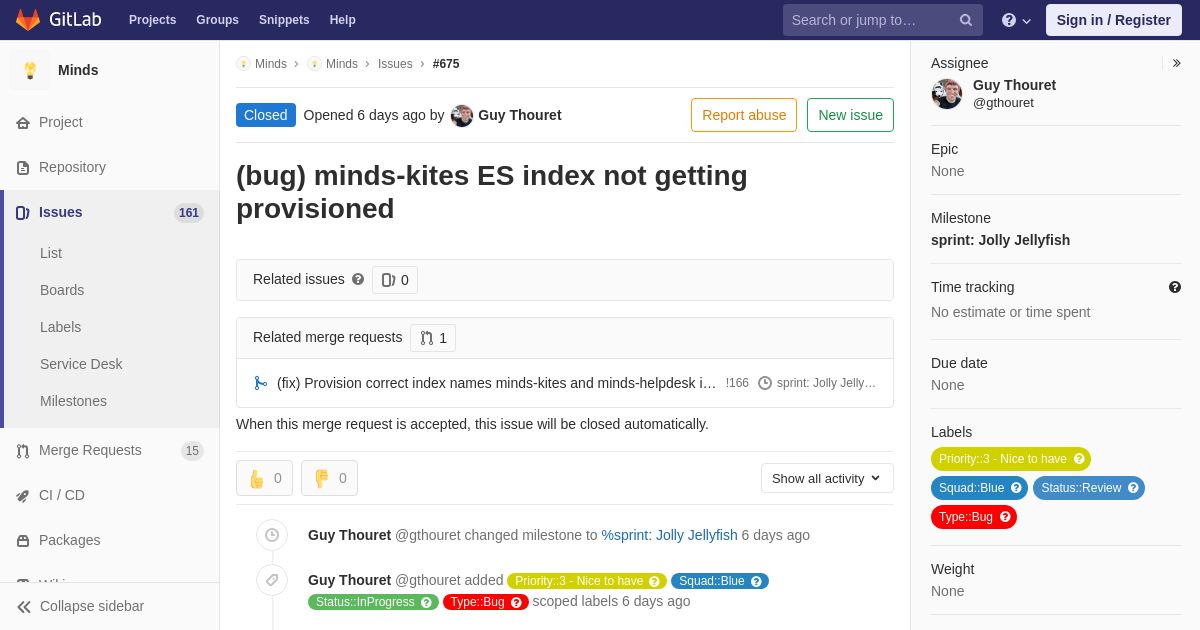1200x630 pixels.
Task: Click the Packages icon in sidebar
Action: point(23,541)
